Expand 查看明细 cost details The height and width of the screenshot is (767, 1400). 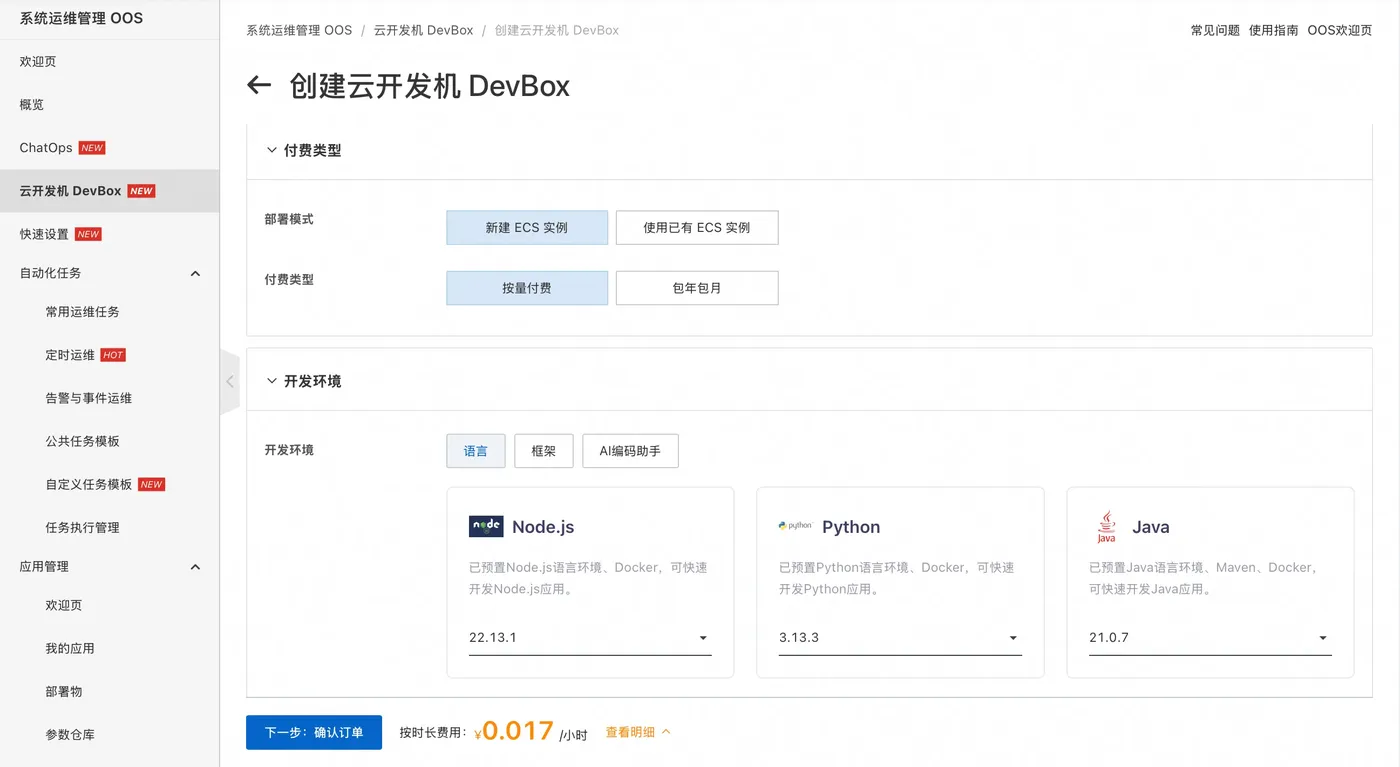[638, 732]
